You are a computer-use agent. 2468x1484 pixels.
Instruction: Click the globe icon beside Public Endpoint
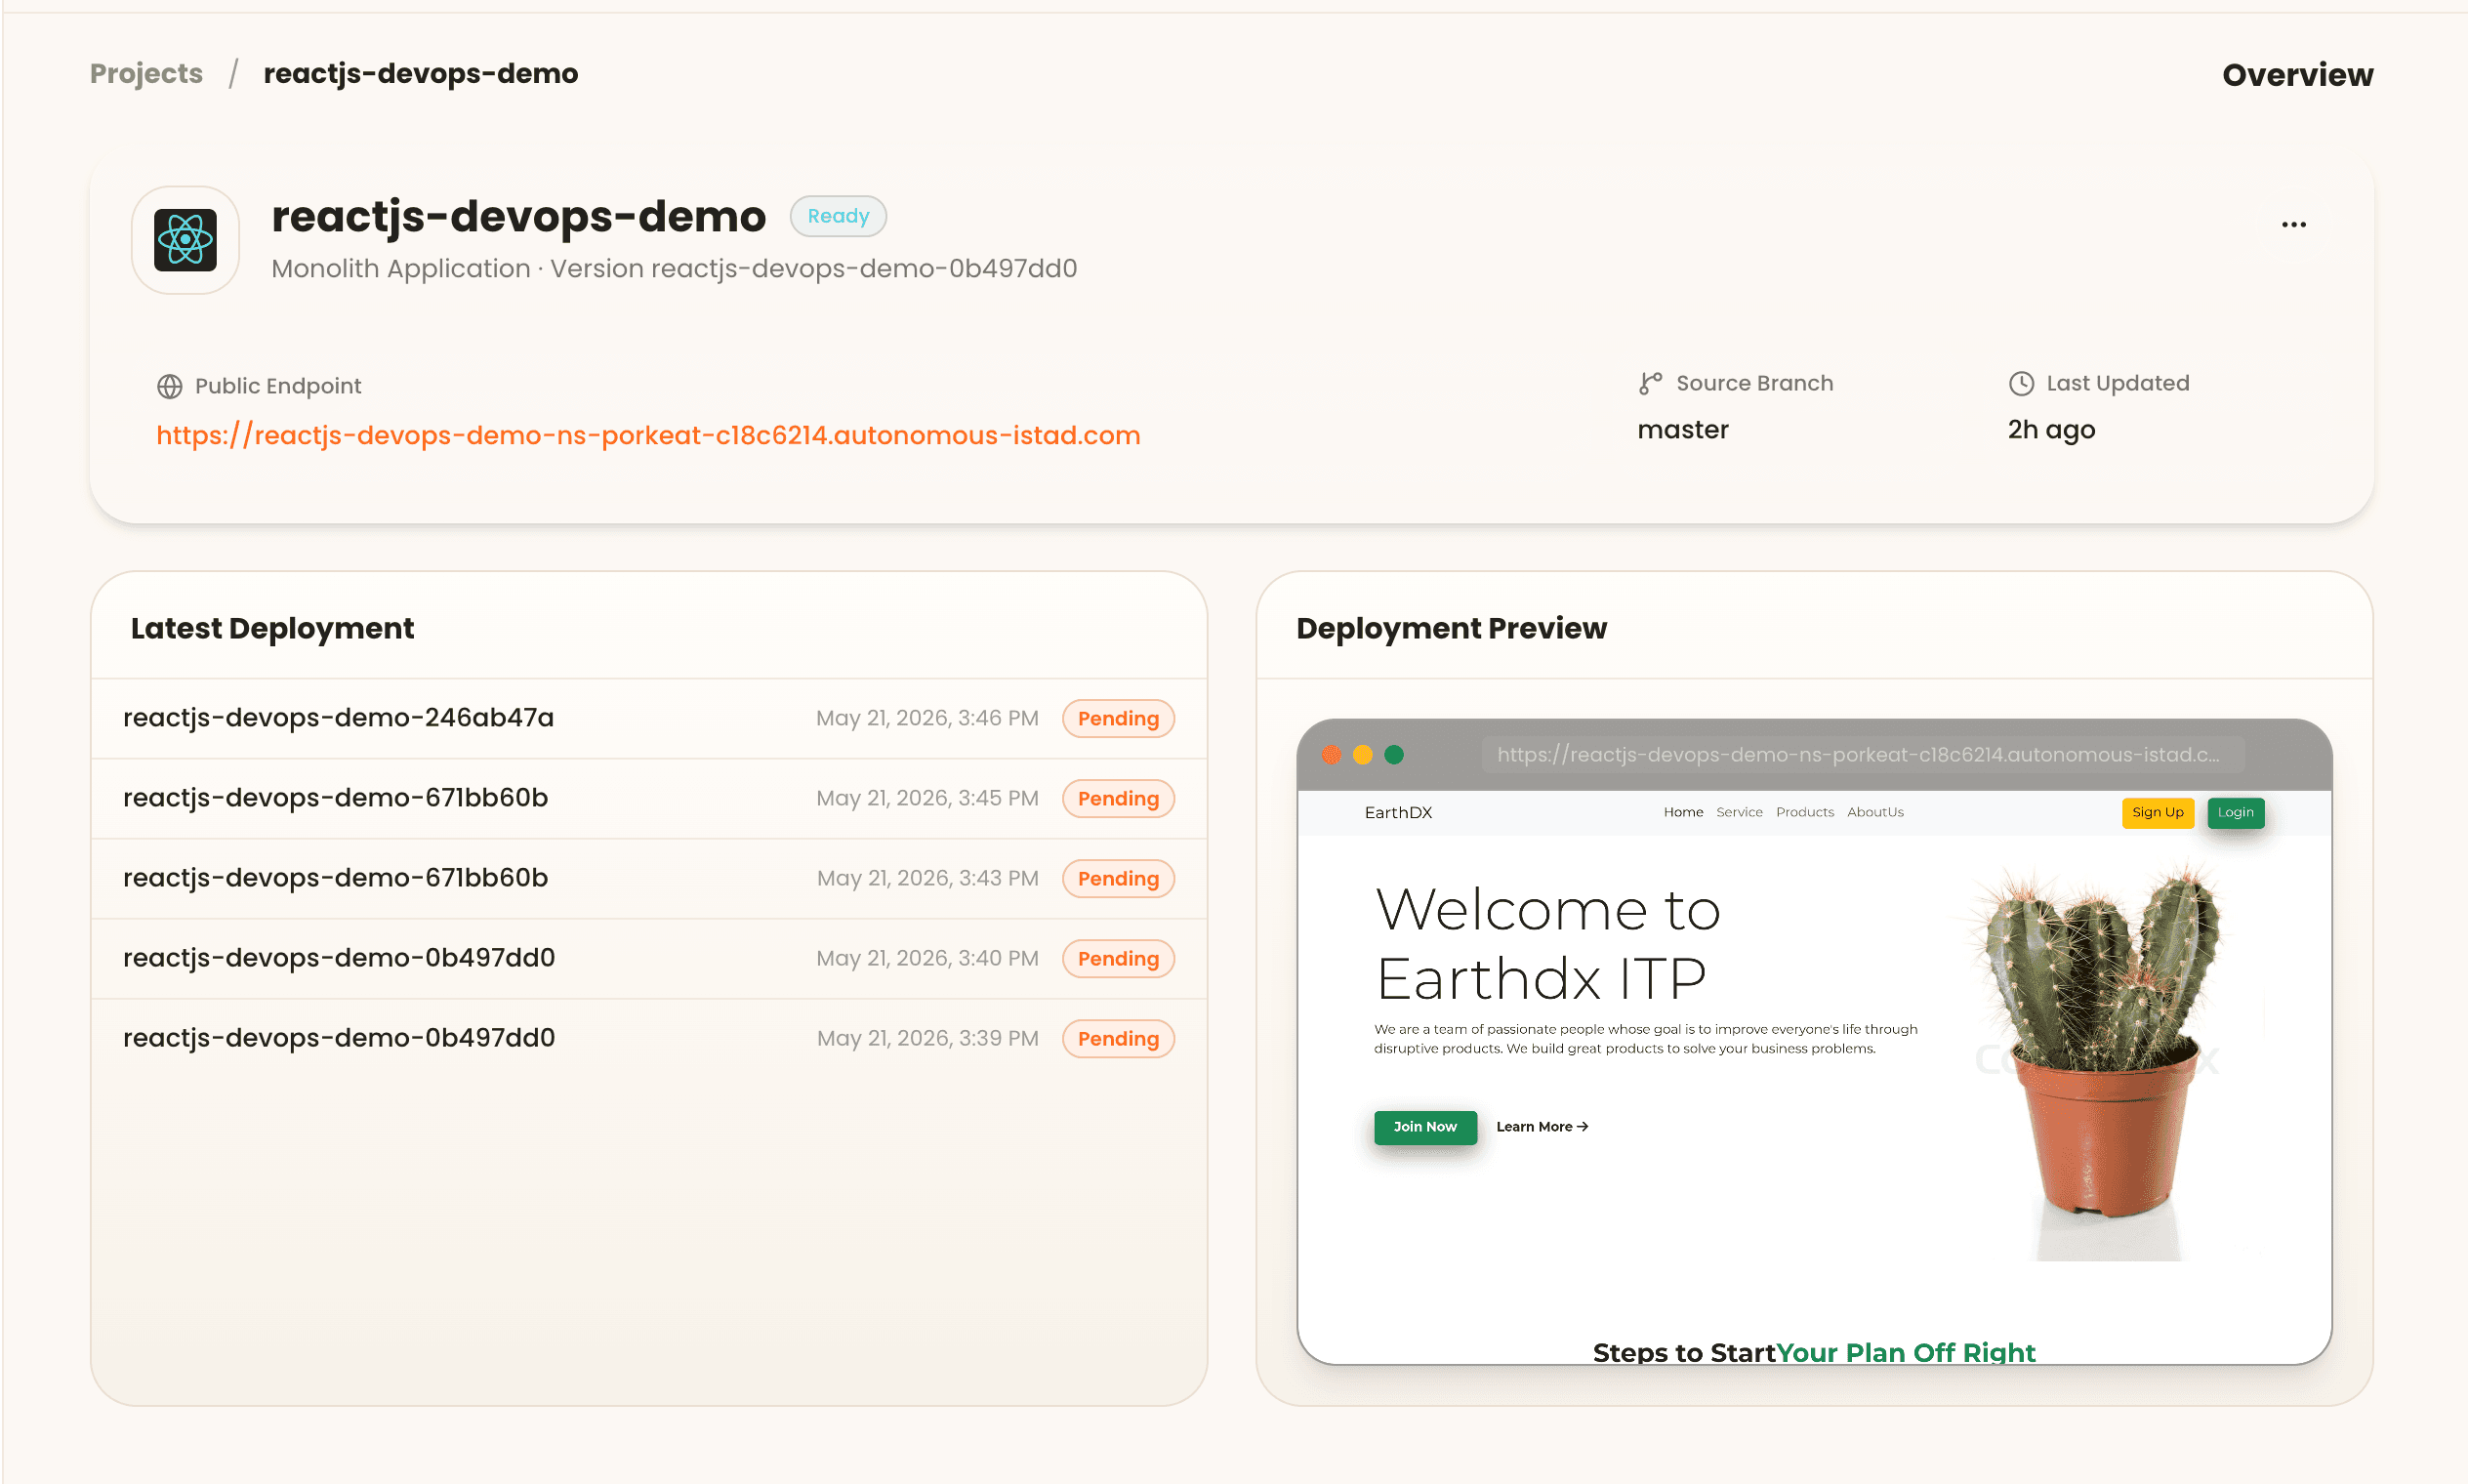[169, 386]
